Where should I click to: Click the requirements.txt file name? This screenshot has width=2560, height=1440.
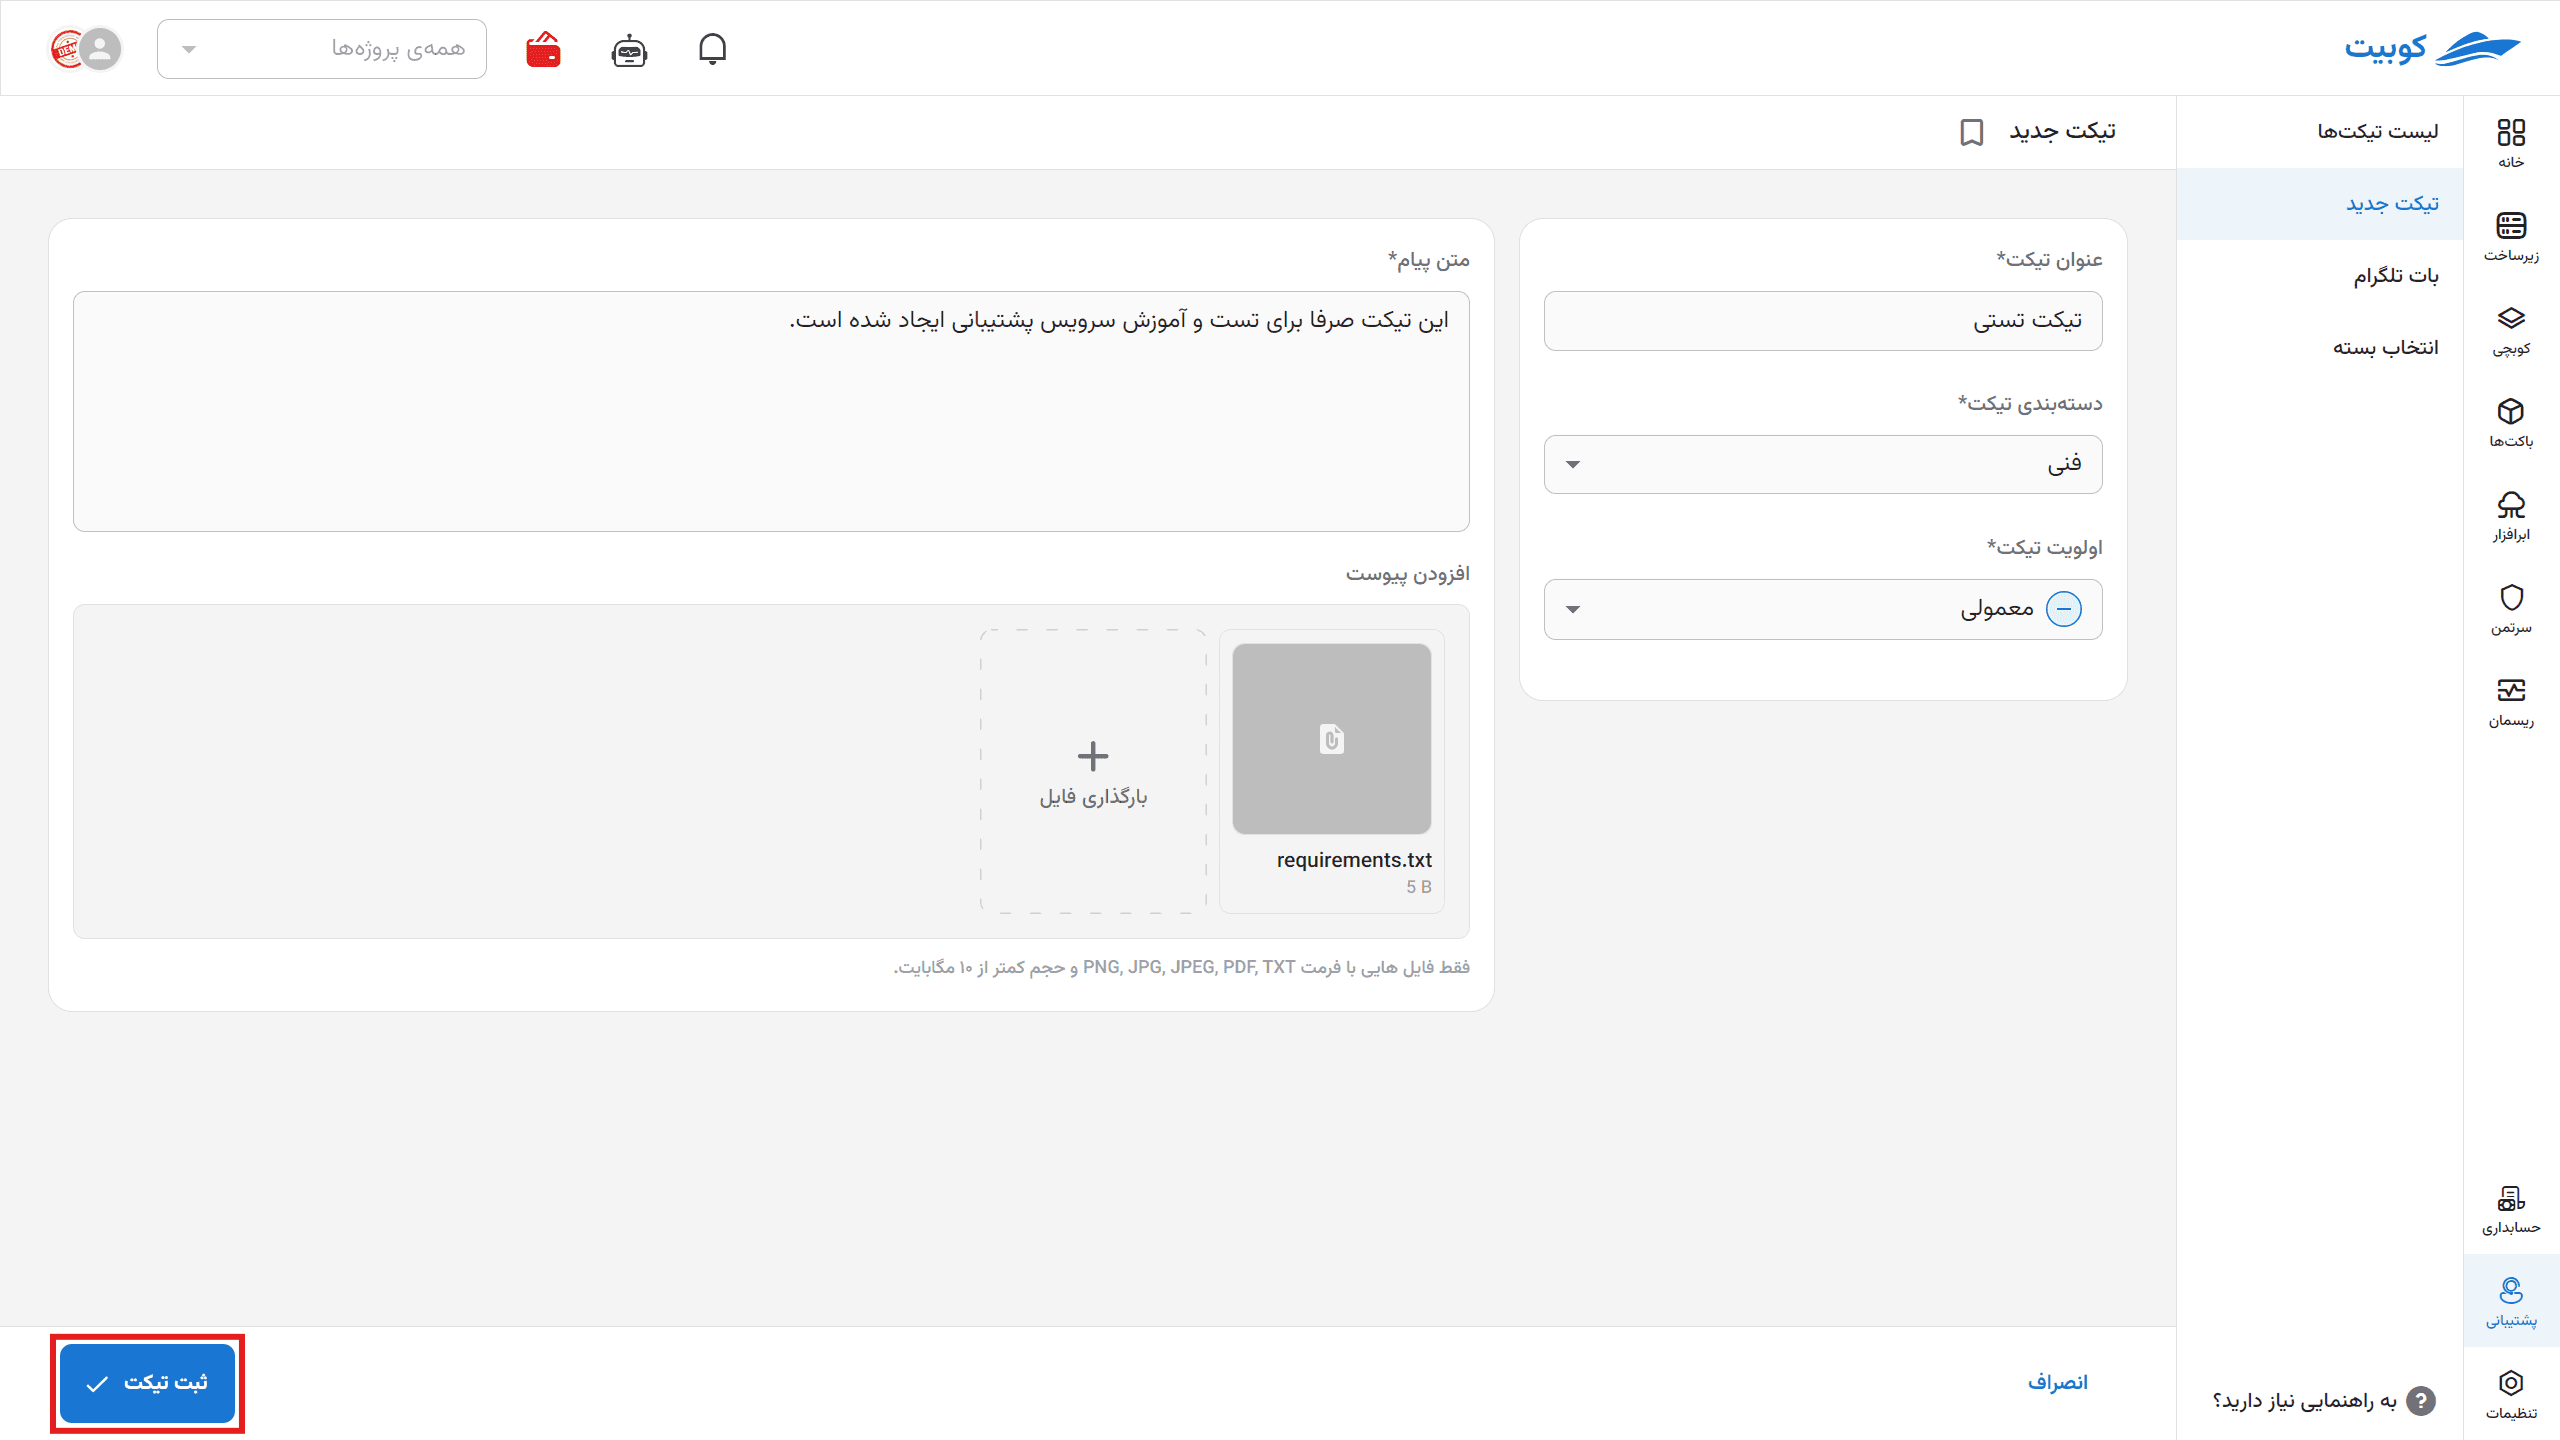1354,860
